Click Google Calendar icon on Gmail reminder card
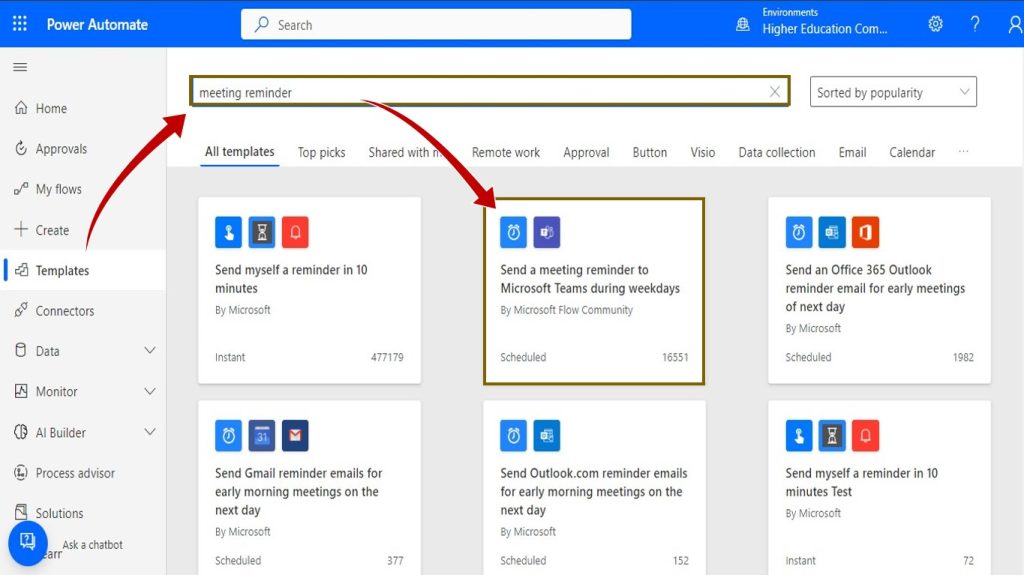This screenshot has width=1024, height=575. click(262, 435)
